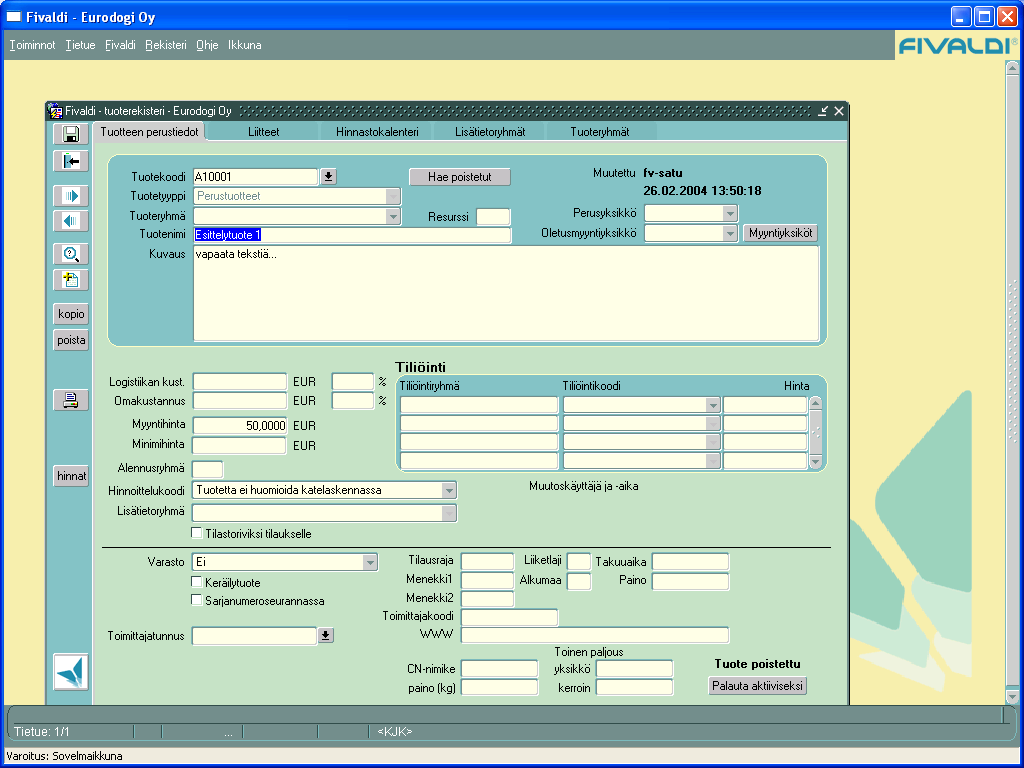Open the Rekisteri menu
1024x768 pixels.
[166, 45]
